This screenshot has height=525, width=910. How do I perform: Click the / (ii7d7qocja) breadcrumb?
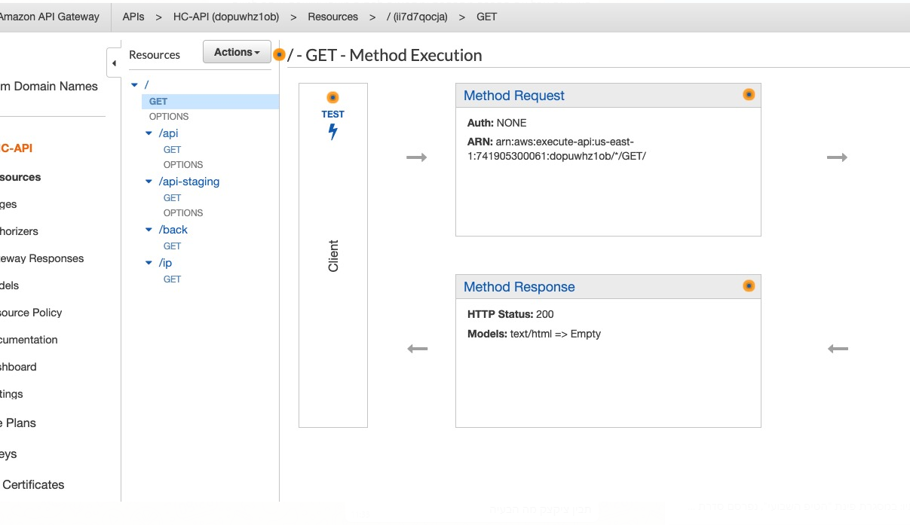tap(417, 17)
